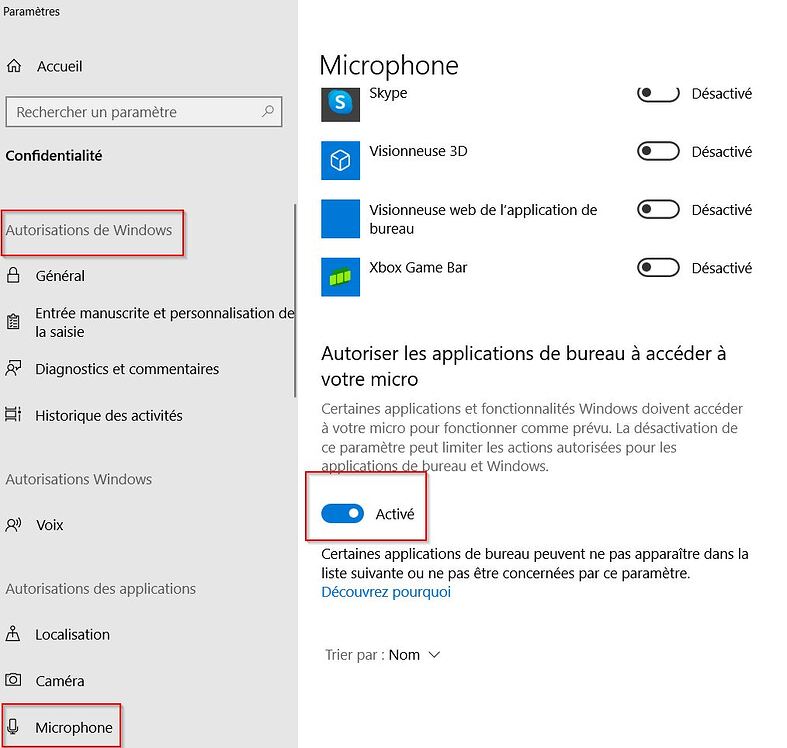This screenshot has width=787, height=748.
Task: Click the Skype app icon
Action: (340, 104)
